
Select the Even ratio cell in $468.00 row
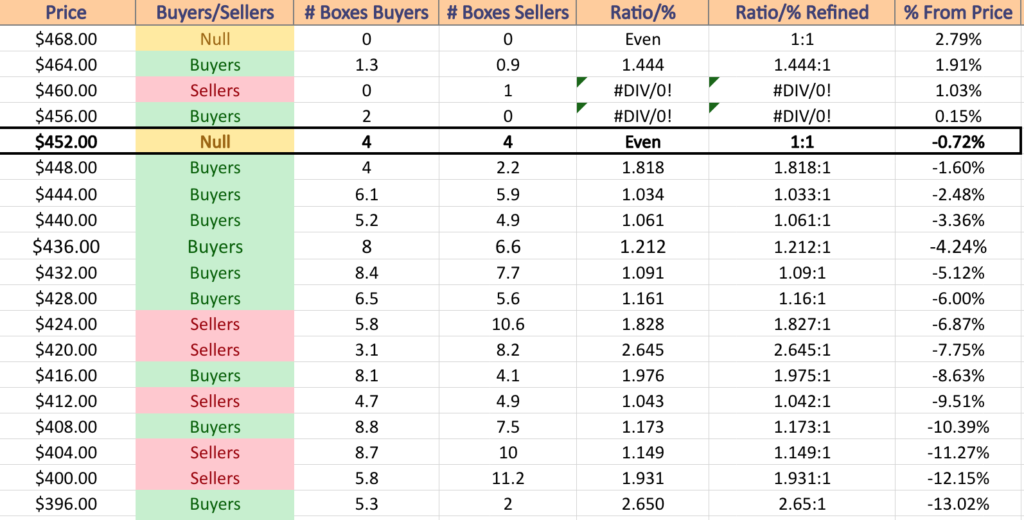643,39
